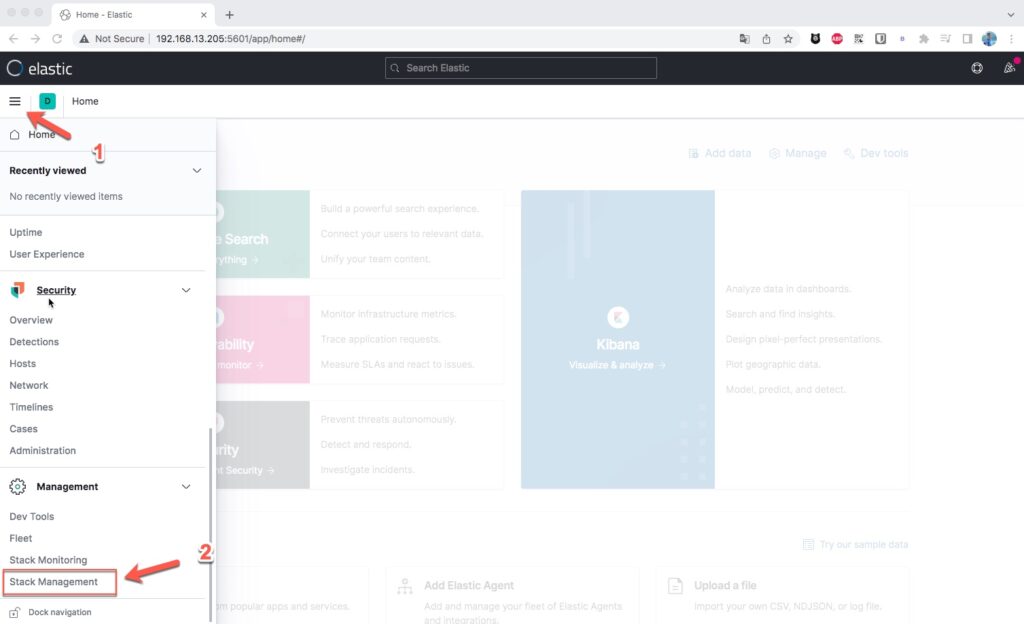Open Timelines in Security section

point(31,407)
